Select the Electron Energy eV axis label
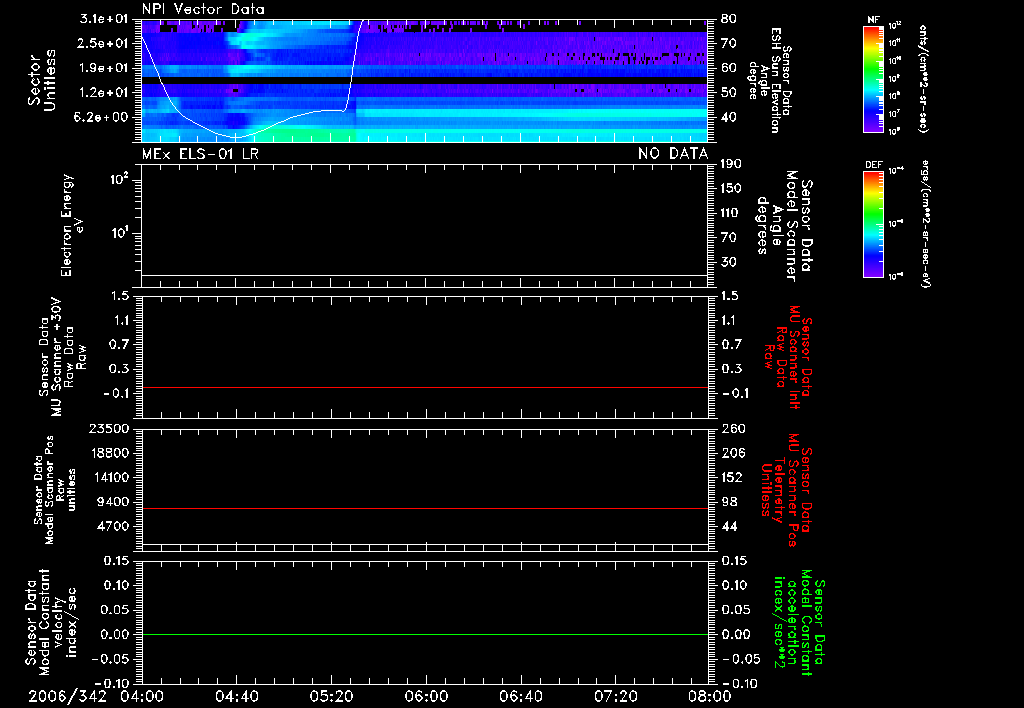Viewport: 1024px width, 708px height. coord(74,225)
